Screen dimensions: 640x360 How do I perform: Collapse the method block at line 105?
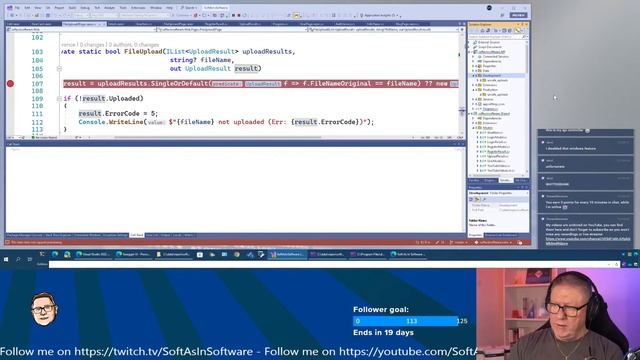[x=59, y=69]
